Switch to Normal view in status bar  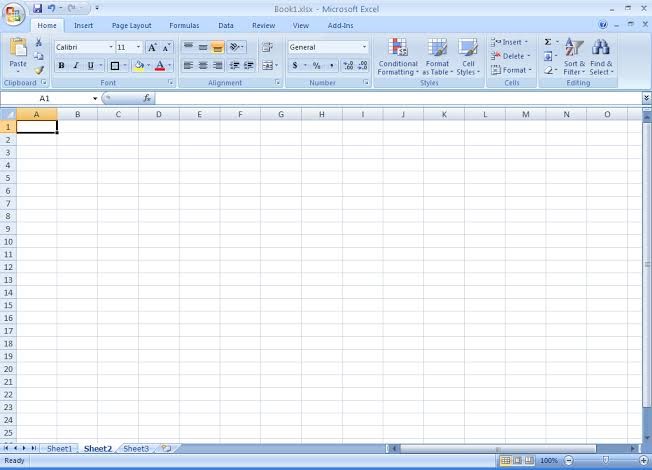click(x=506, y=460)
